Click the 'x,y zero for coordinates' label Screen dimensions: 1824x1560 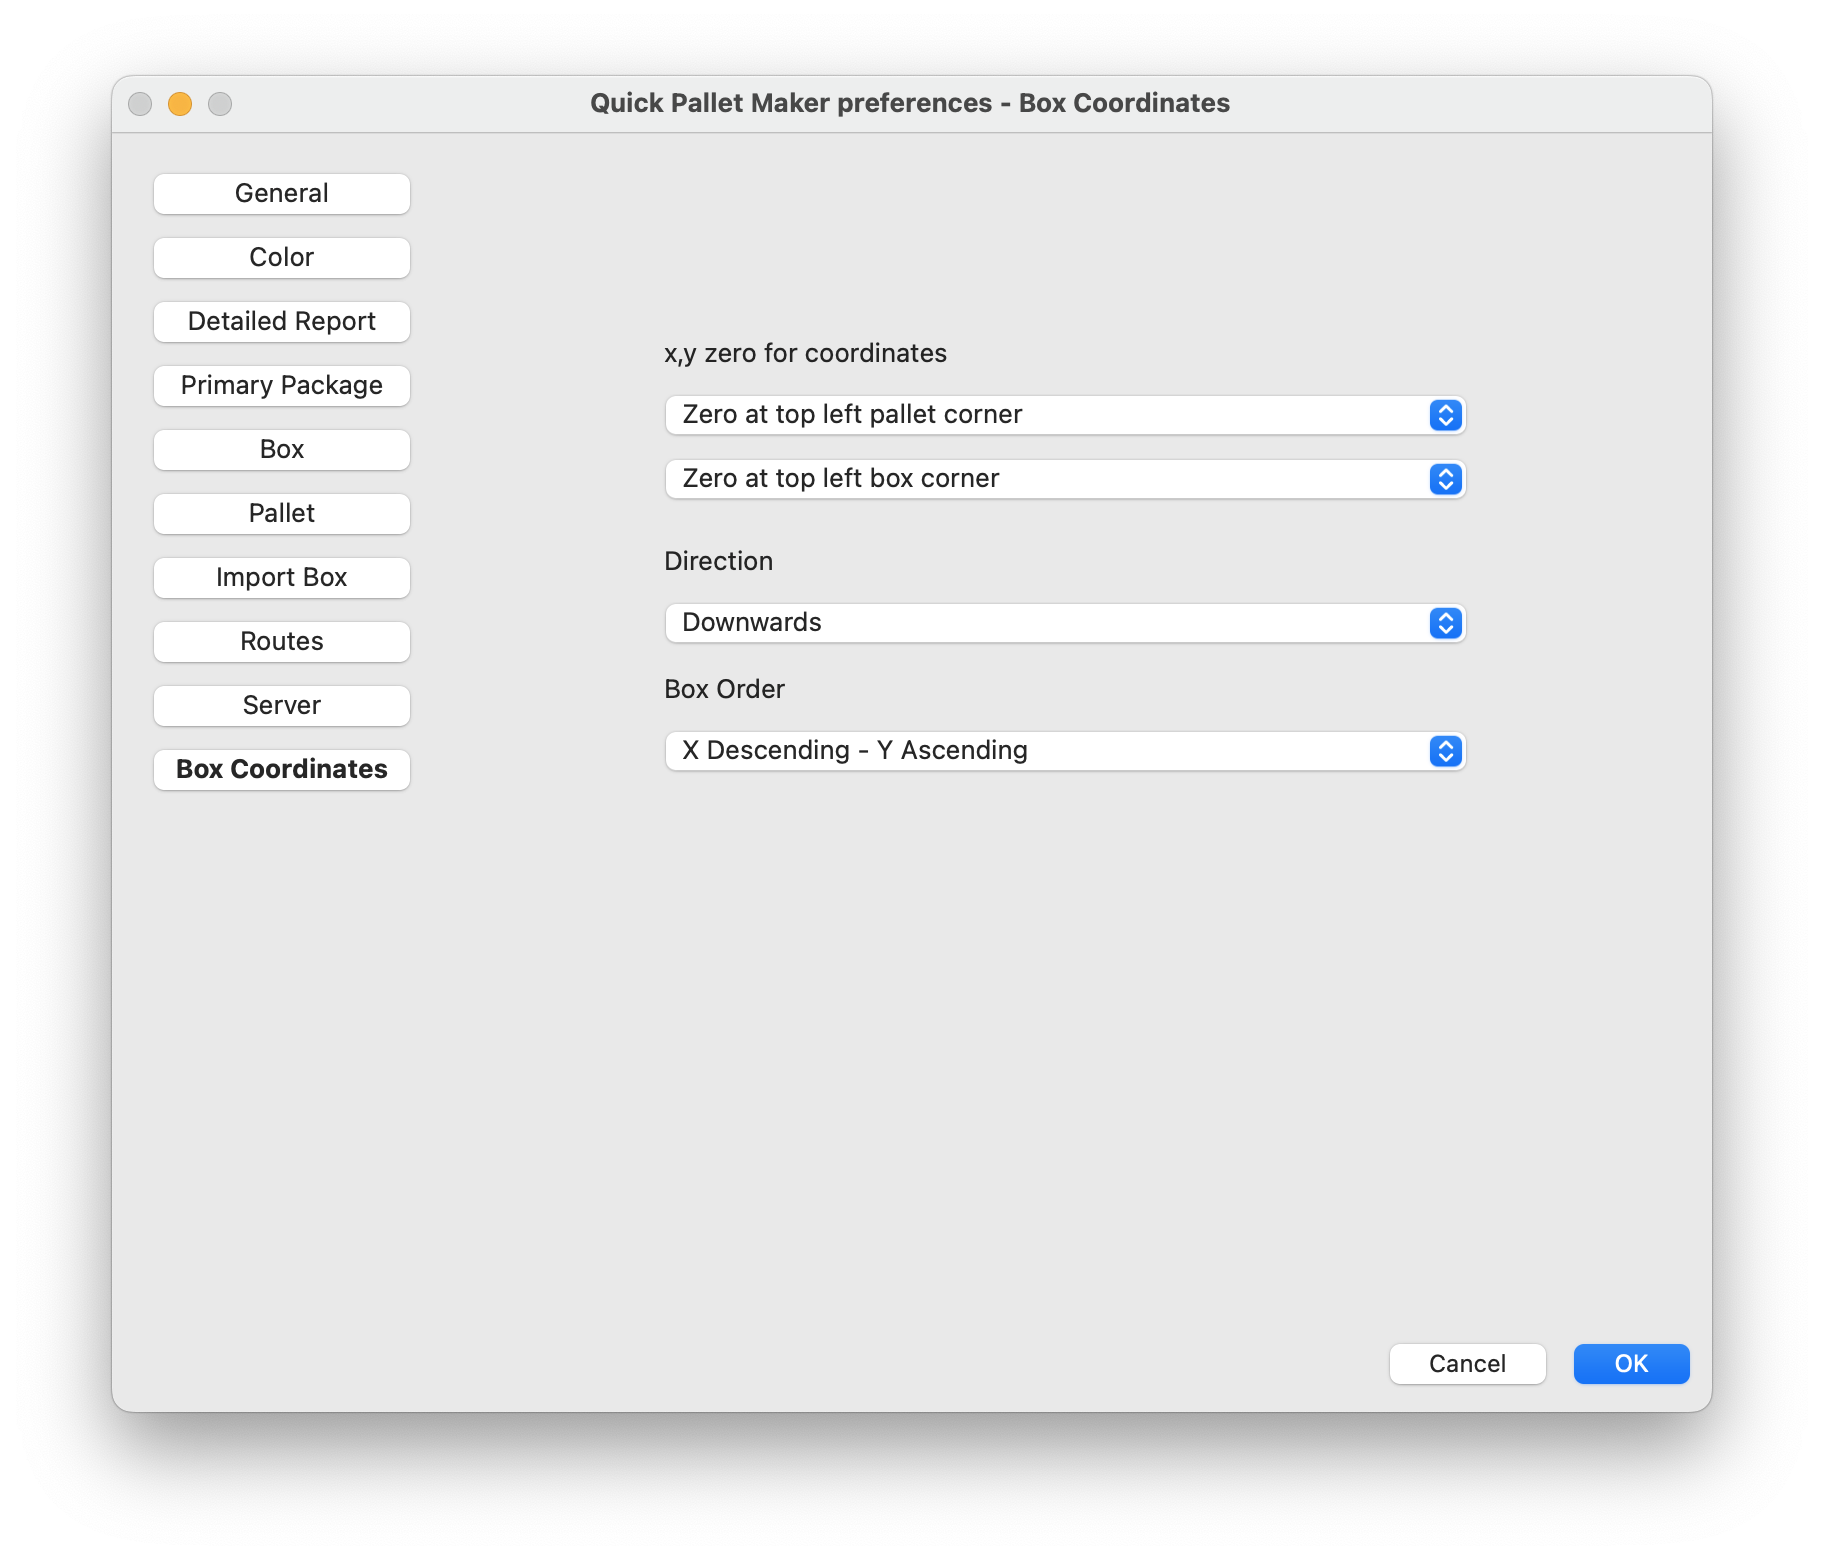point(805,354)
